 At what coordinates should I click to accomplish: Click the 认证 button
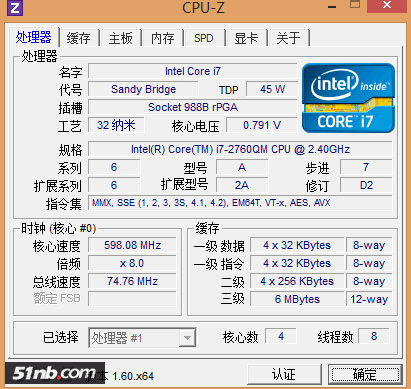coord(284,375)
